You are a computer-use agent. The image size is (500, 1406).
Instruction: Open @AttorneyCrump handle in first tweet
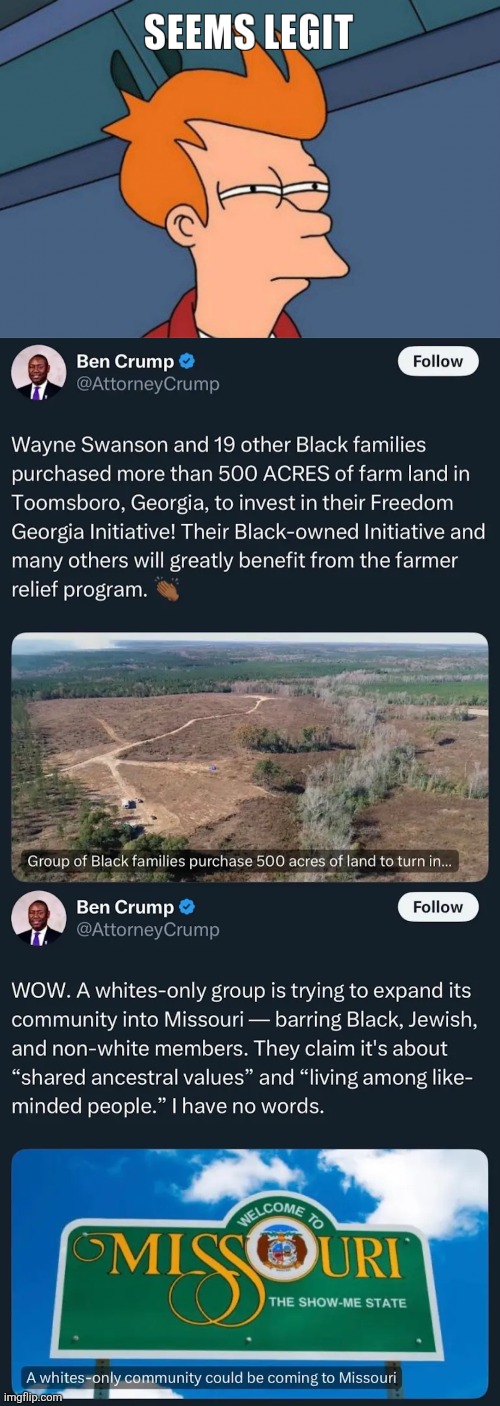[x=148, y=384]
